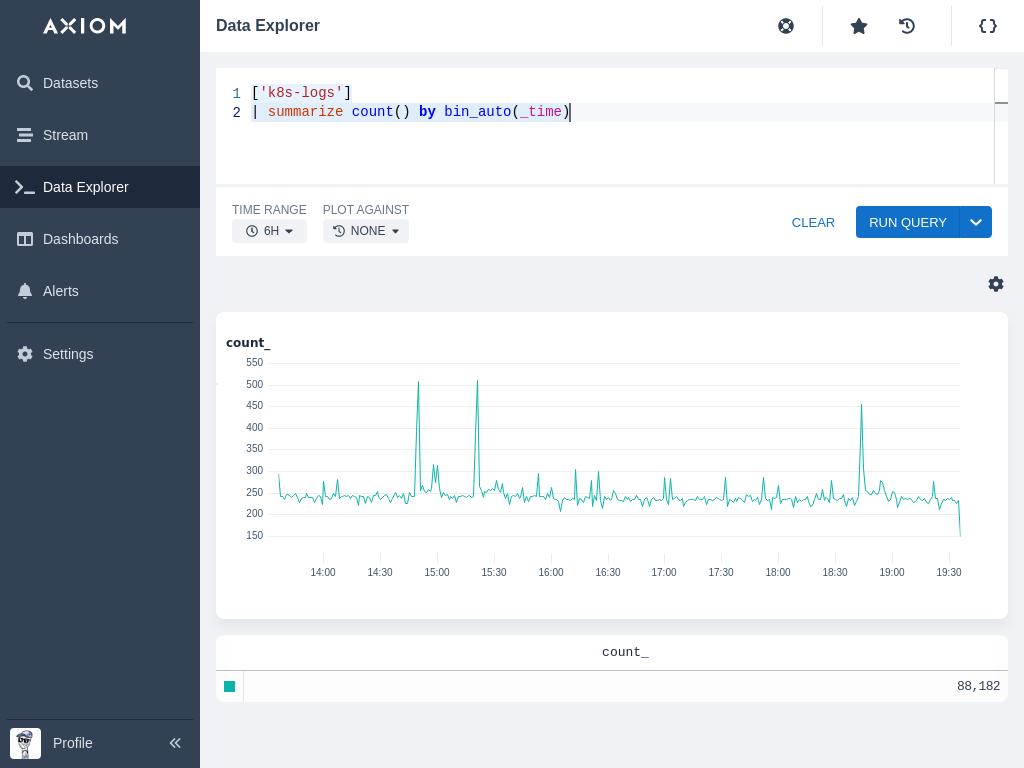Image resolution: width=1024 pixels, height=768 pixels.
Task: Open chart settings gear icon
Action: [996, 284]
